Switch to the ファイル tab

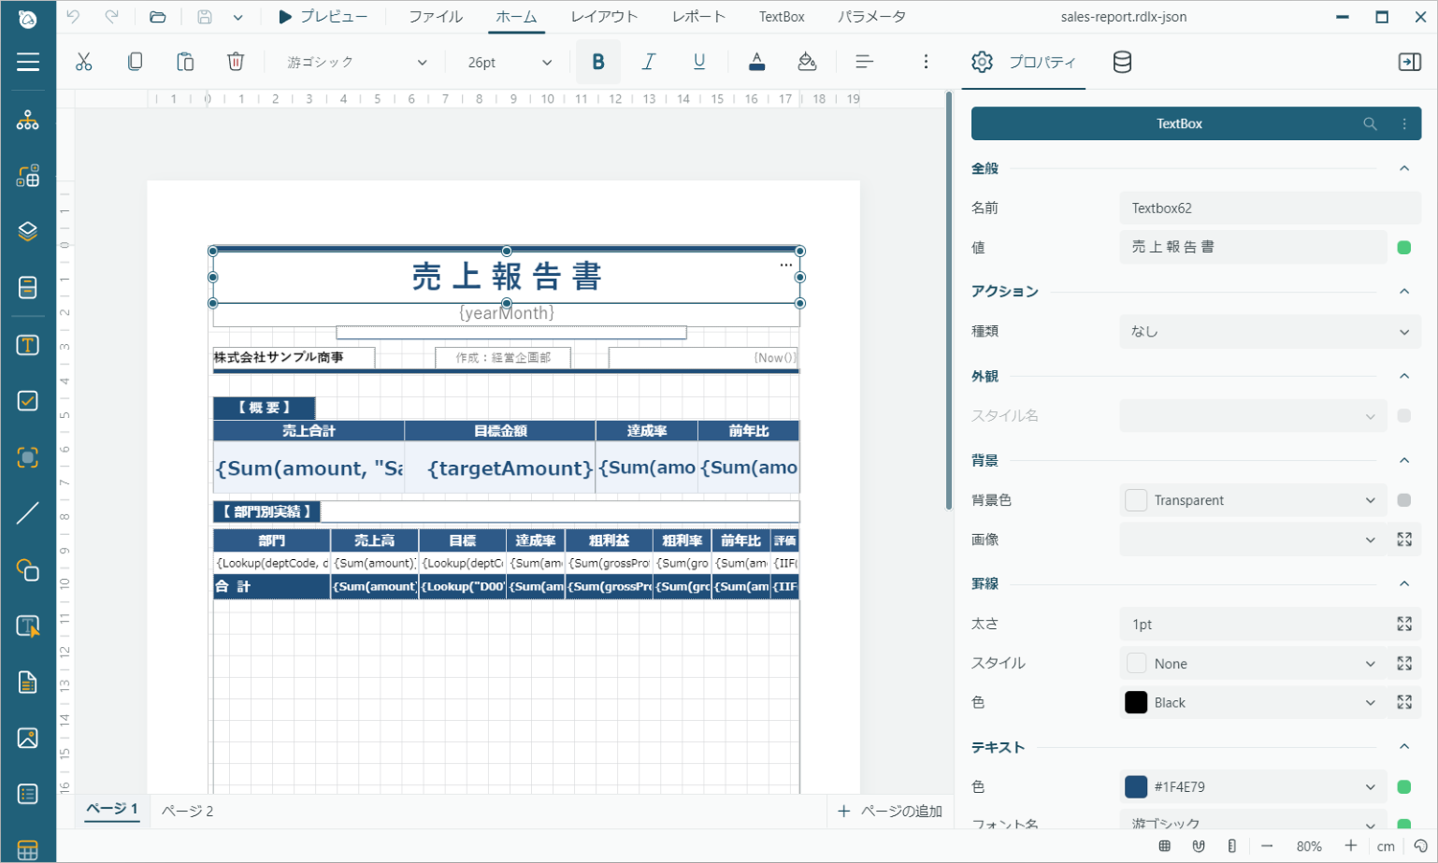pyautogui.click(x=435, y=17)
